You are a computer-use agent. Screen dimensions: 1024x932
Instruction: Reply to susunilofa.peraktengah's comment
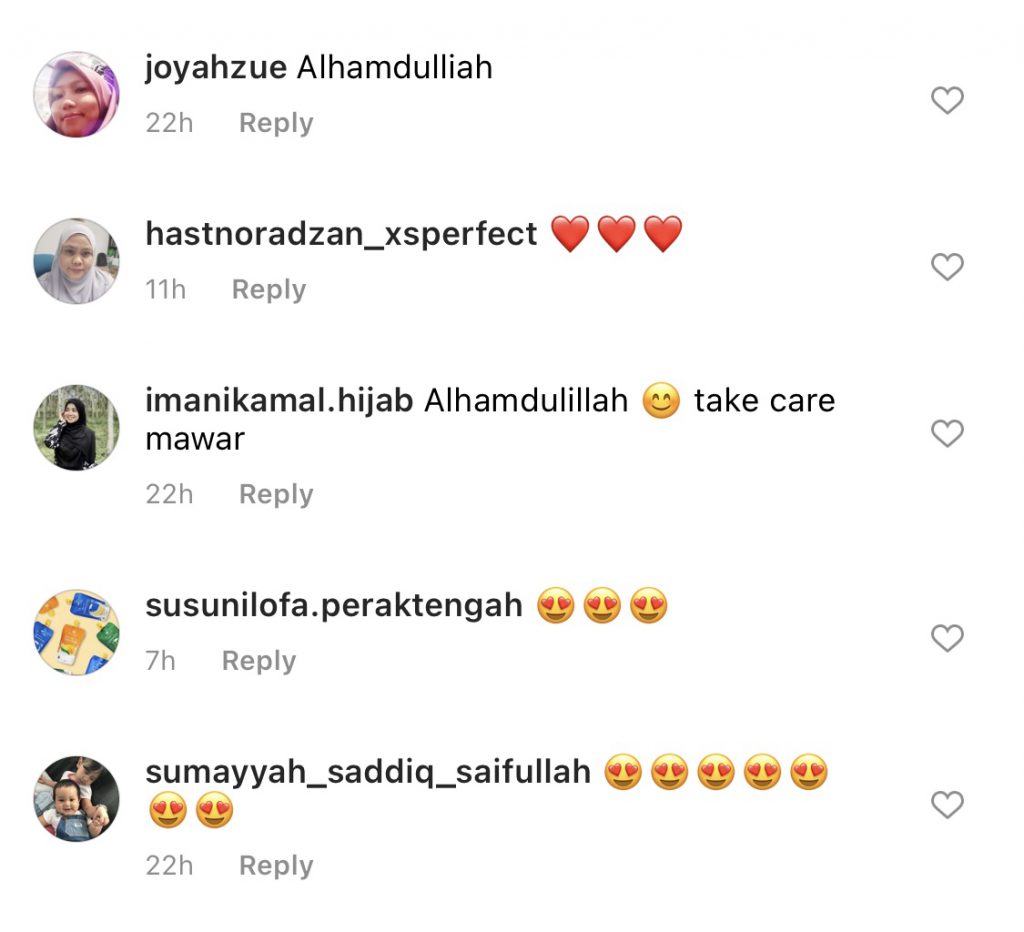pyautogui.click(x=259, y=661)
